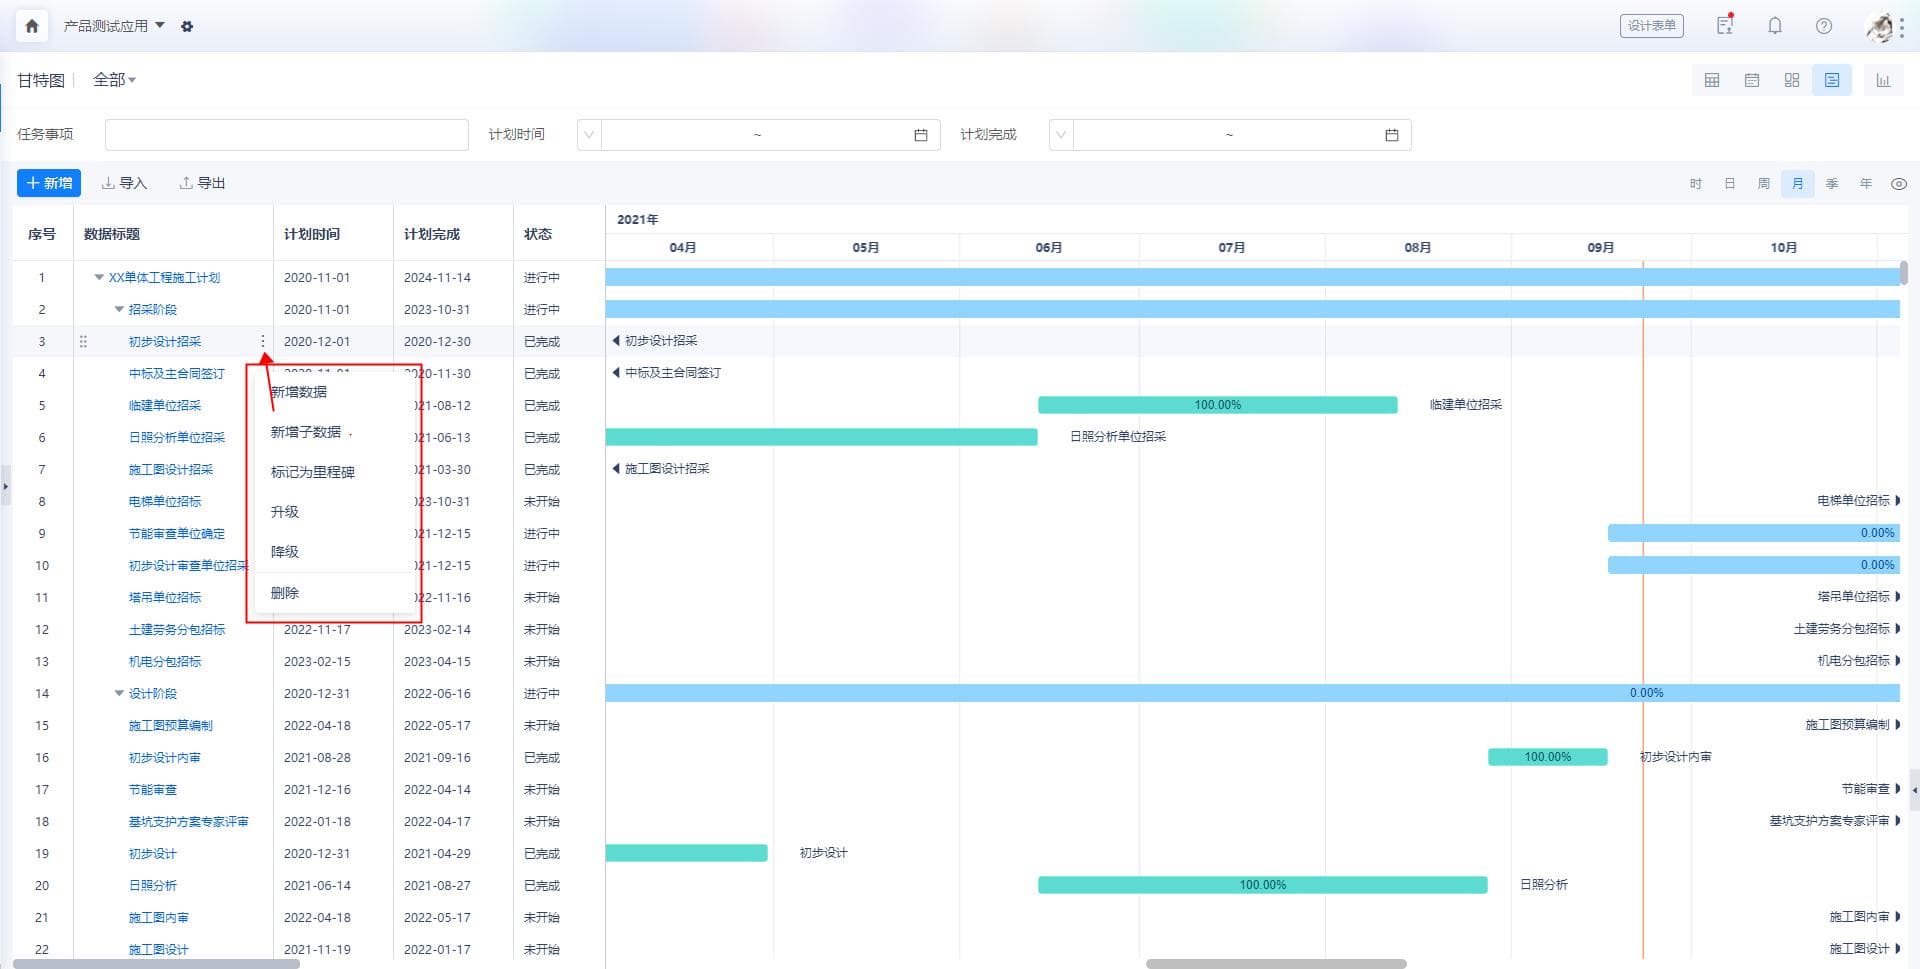The width and height of the screenshot is (1920, 969).
Task: Switch to the calendar view icon
Action: 1751,80
